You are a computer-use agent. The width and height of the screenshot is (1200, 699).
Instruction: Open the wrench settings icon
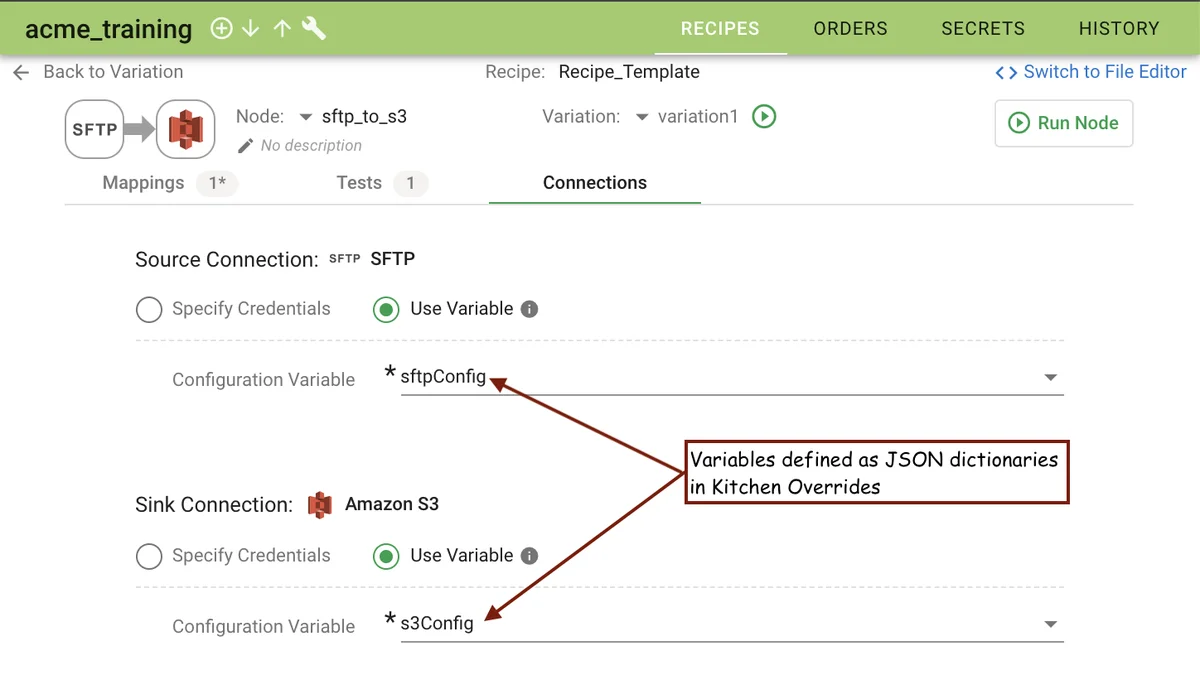point(314,29)
